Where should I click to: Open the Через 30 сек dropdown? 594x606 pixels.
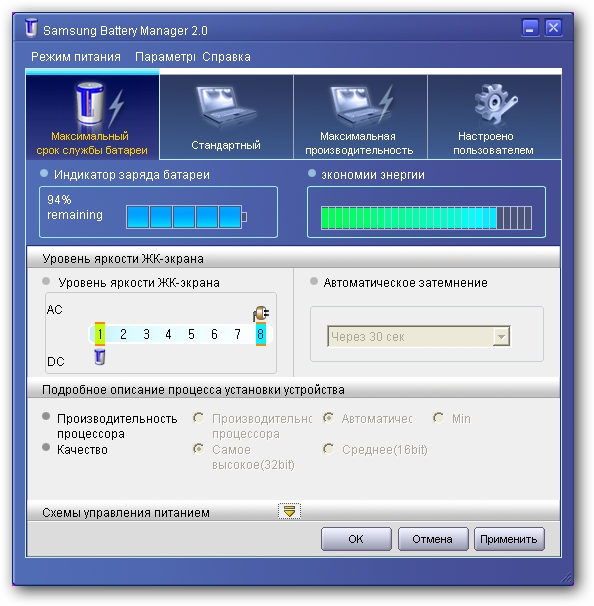pos(419,337)
